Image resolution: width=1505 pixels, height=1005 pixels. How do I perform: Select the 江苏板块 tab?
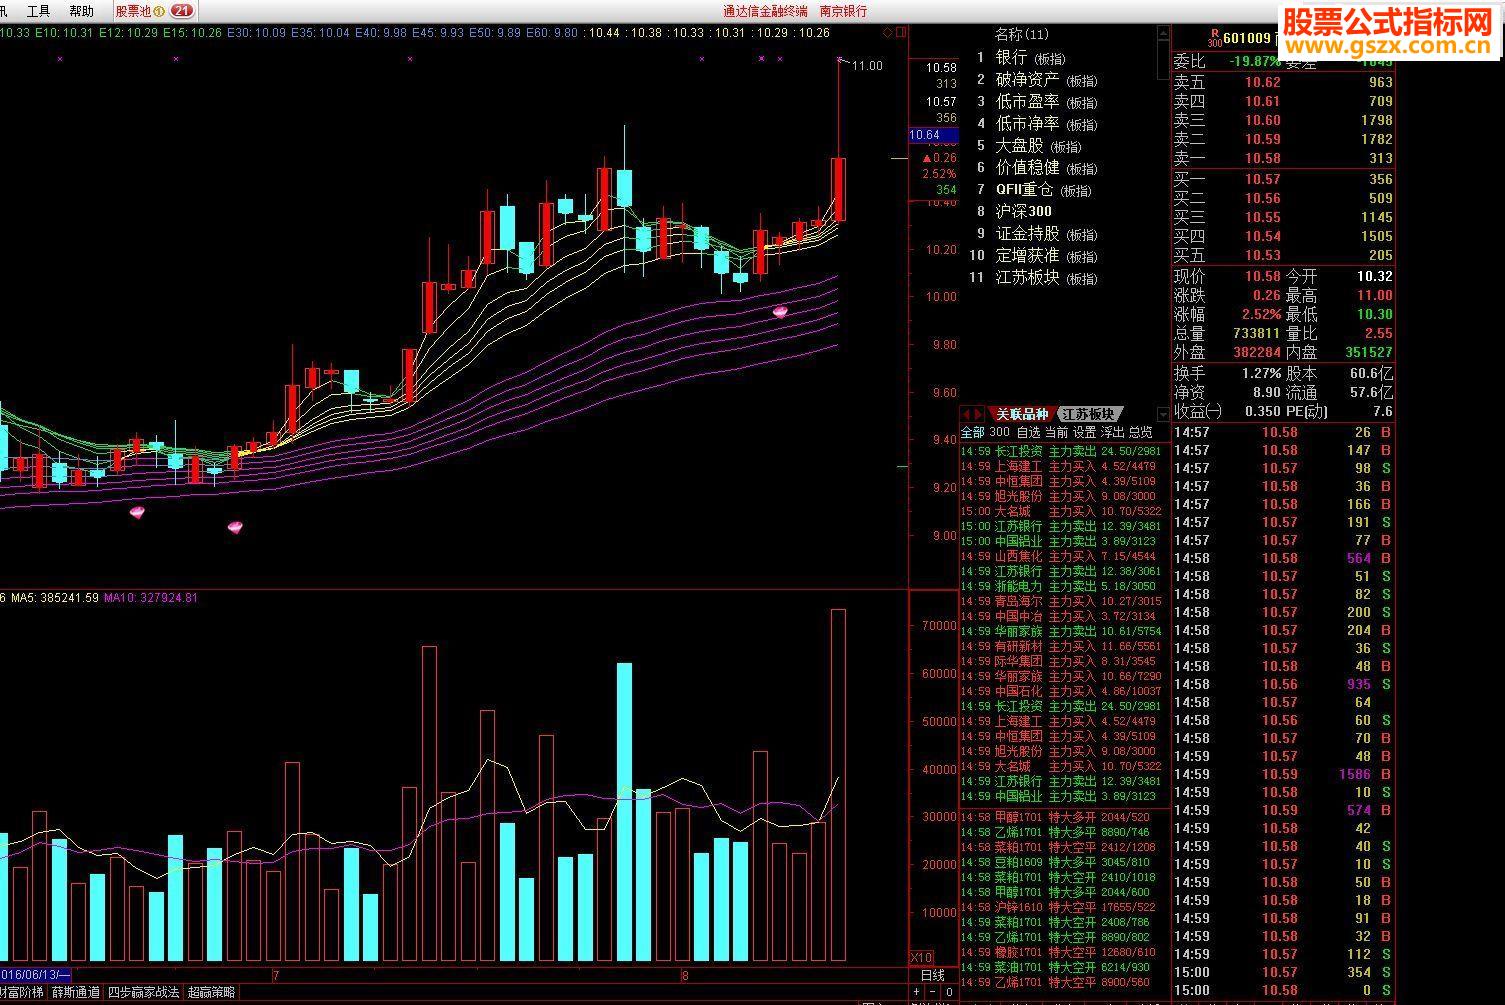[1088, 414]
